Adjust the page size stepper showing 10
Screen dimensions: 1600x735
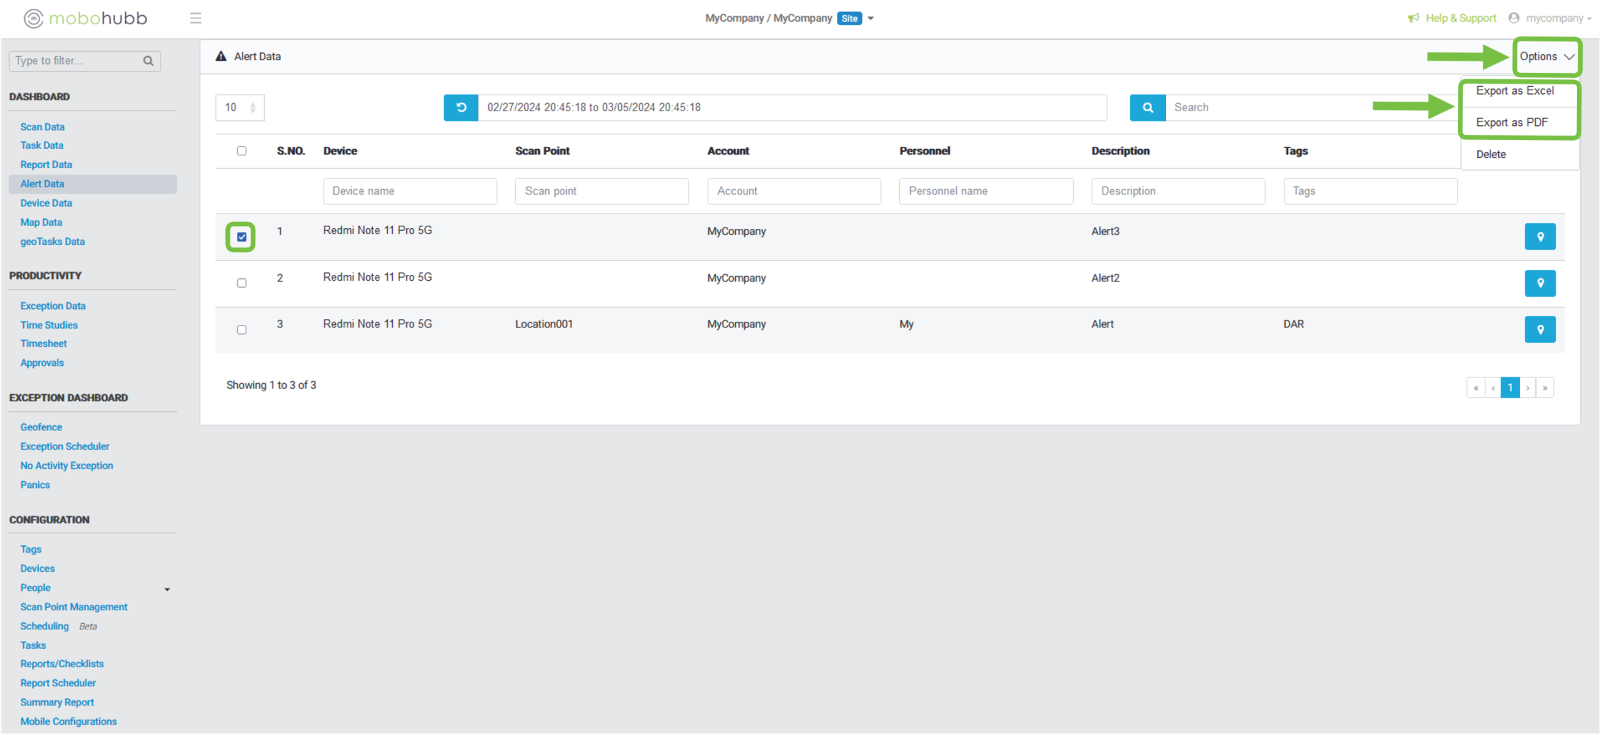click(x=252, y=107)
